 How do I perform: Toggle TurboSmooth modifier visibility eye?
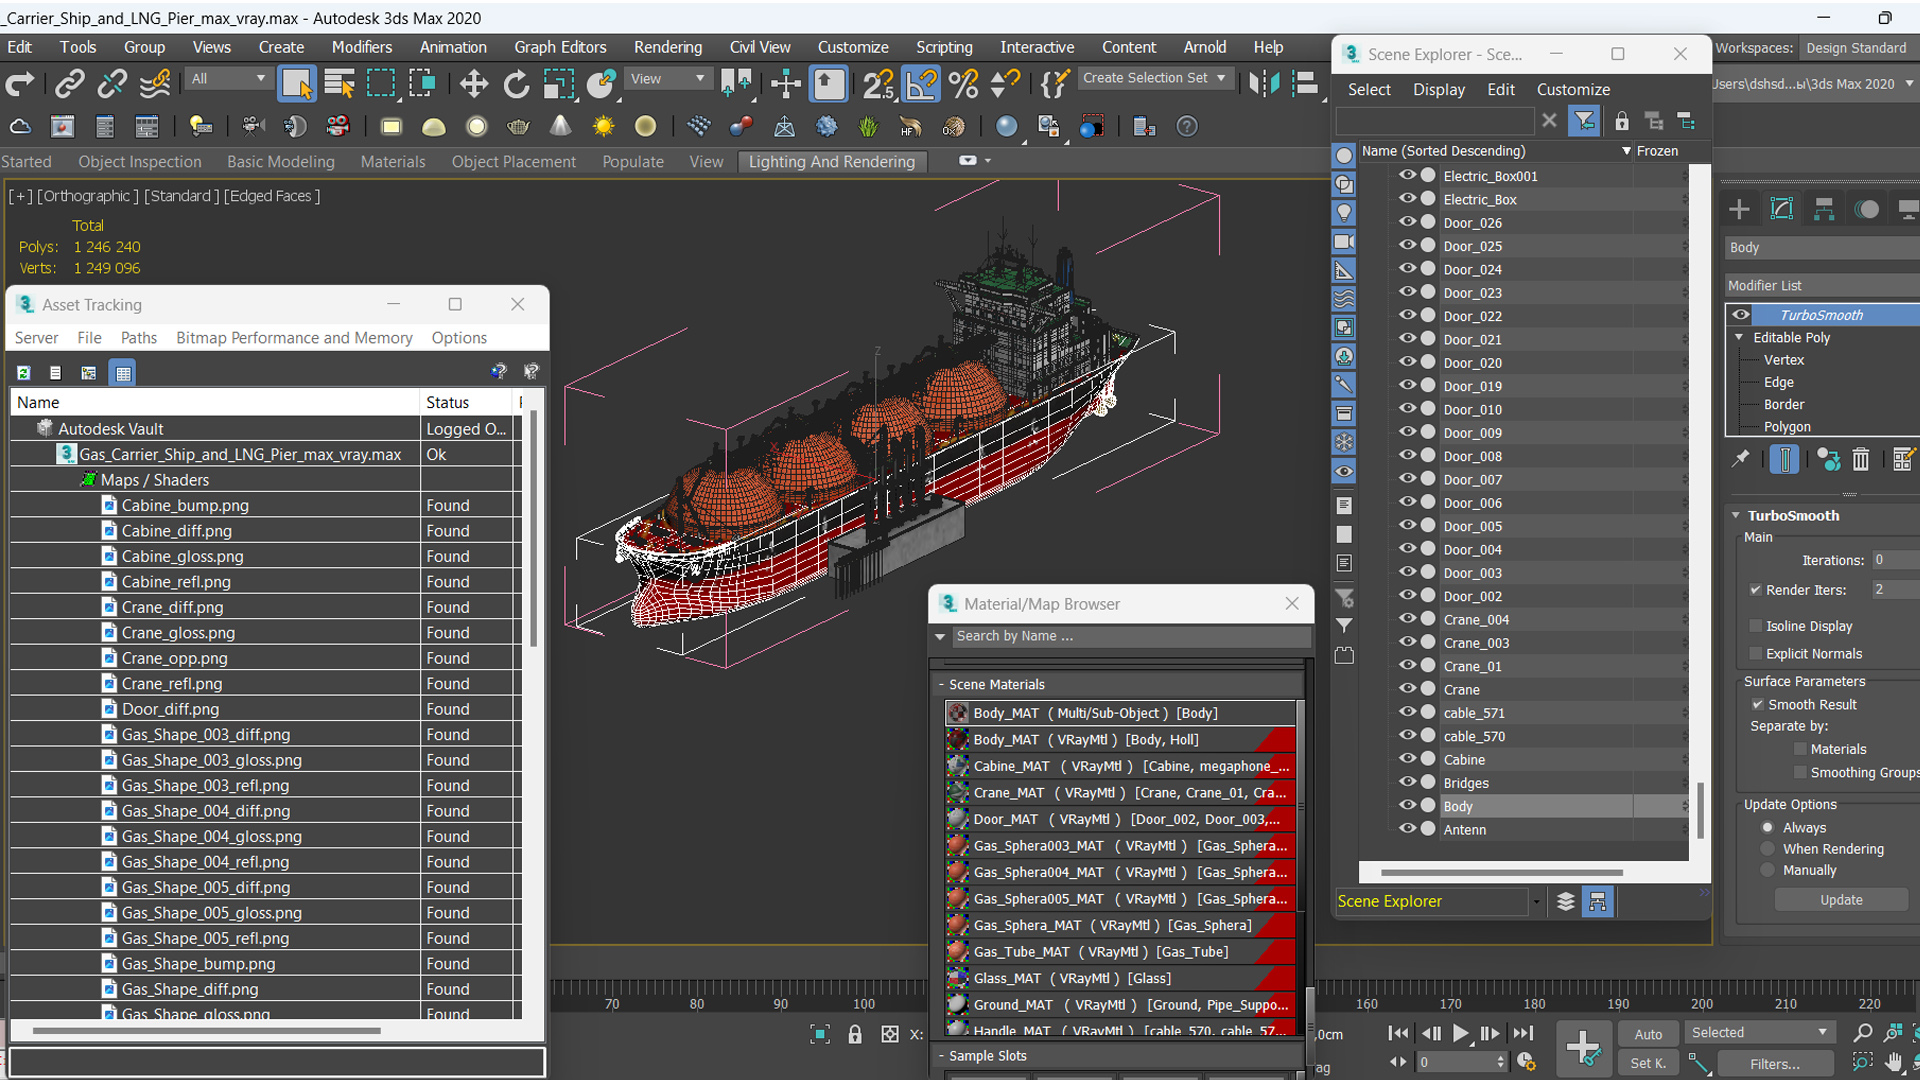[x=1741, y=314]
